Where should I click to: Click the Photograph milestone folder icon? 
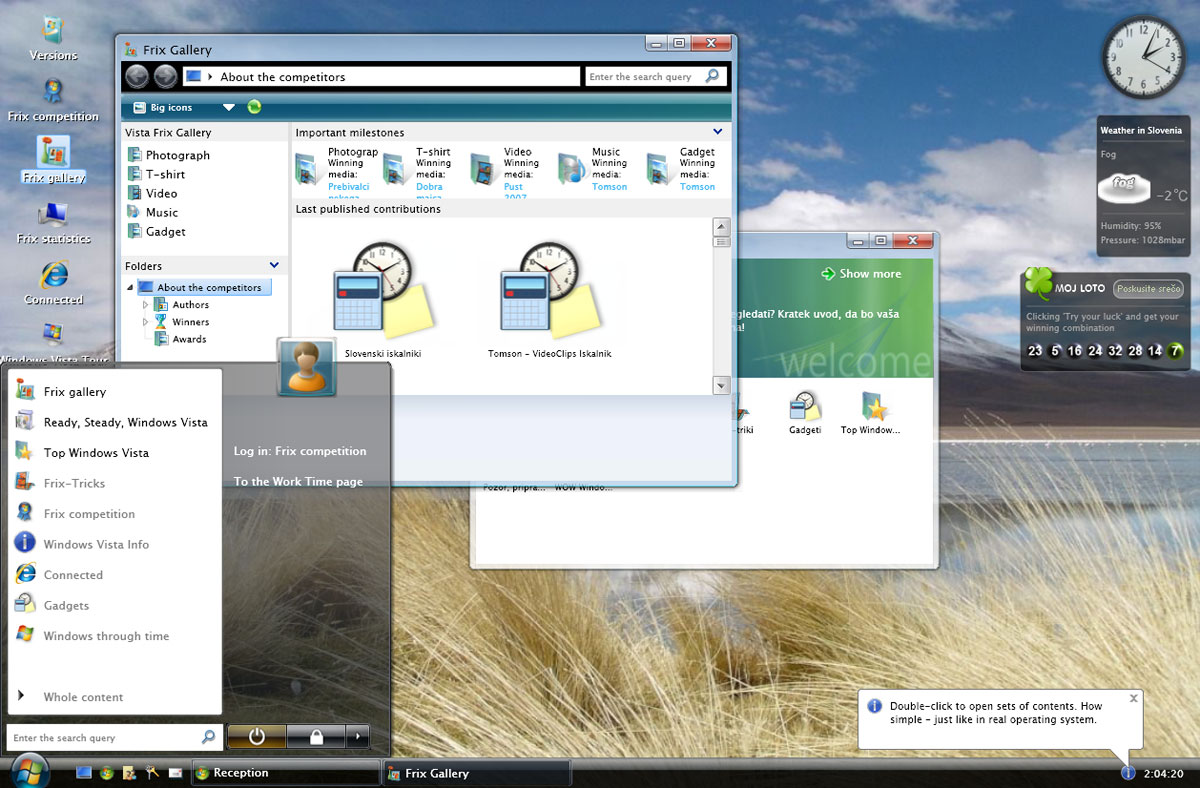[309, 169]
